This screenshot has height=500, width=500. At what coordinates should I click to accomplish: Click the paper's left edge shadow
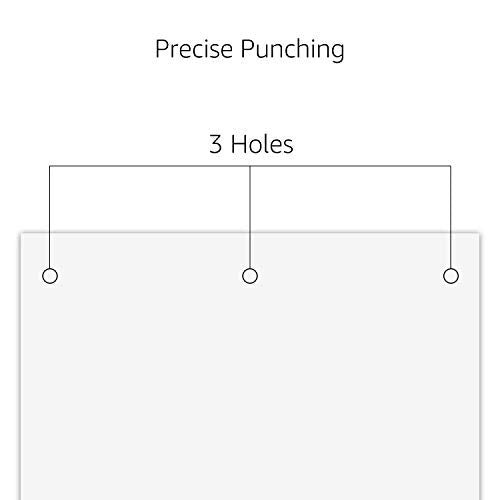click(x=20, y=367)
